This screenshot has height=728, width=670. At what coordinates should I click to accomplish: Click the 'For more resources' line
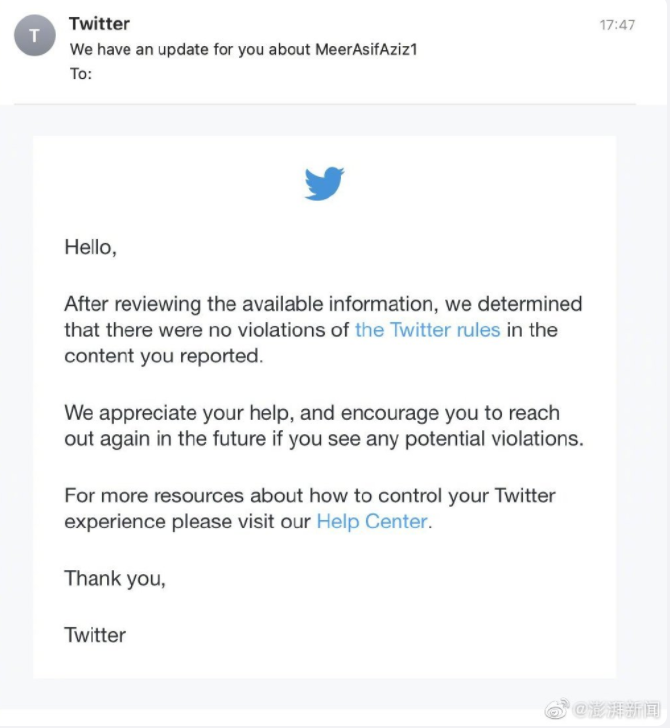click(x=310, y=495)
